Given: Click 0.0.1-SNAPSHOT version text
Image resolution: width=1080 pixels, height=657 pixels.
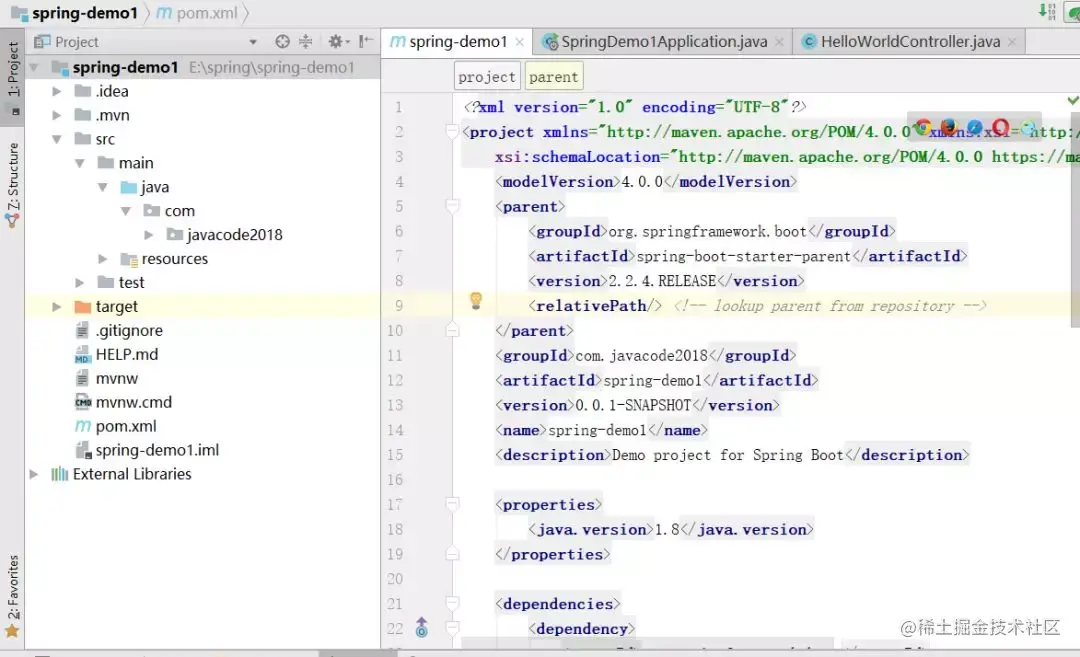Looking at the screenshot, I should click(x=633, y=405).
